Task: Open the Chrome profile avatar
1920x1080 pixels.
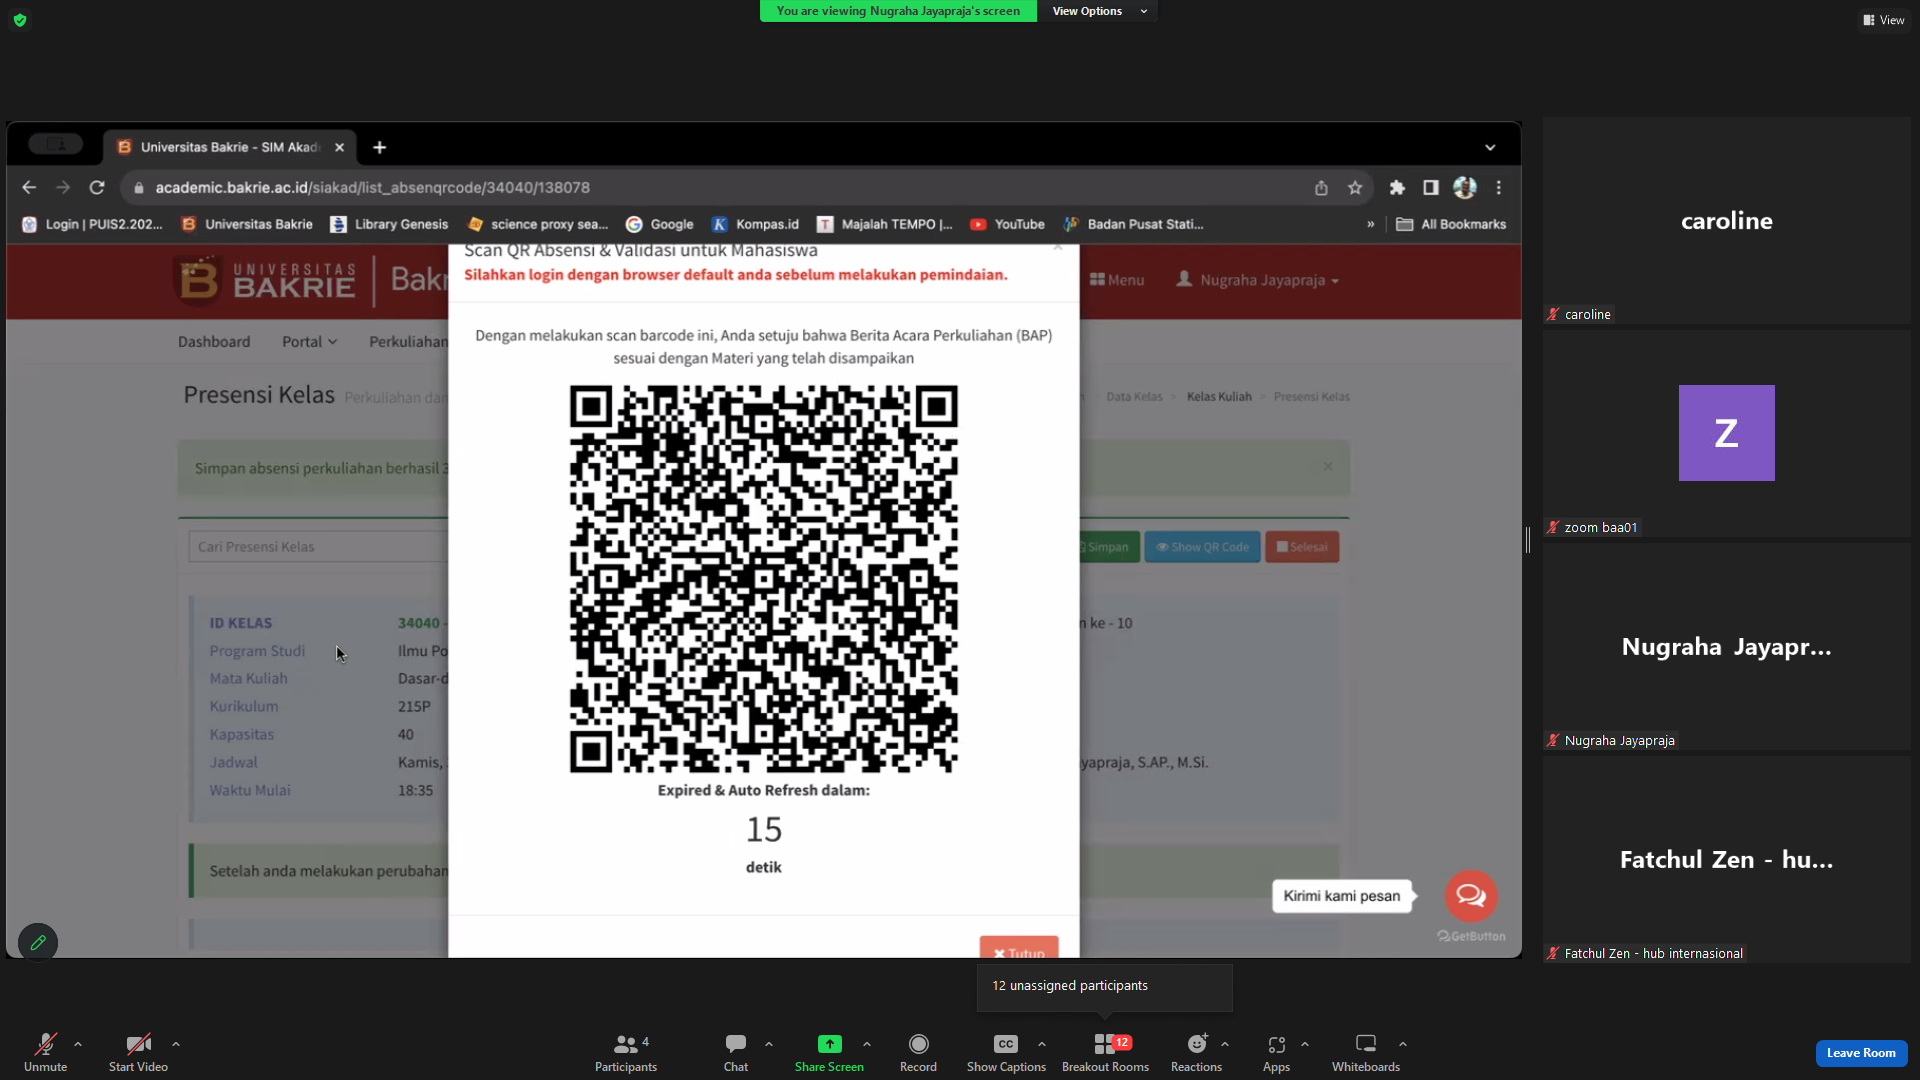Action: tap(1465, 188)
